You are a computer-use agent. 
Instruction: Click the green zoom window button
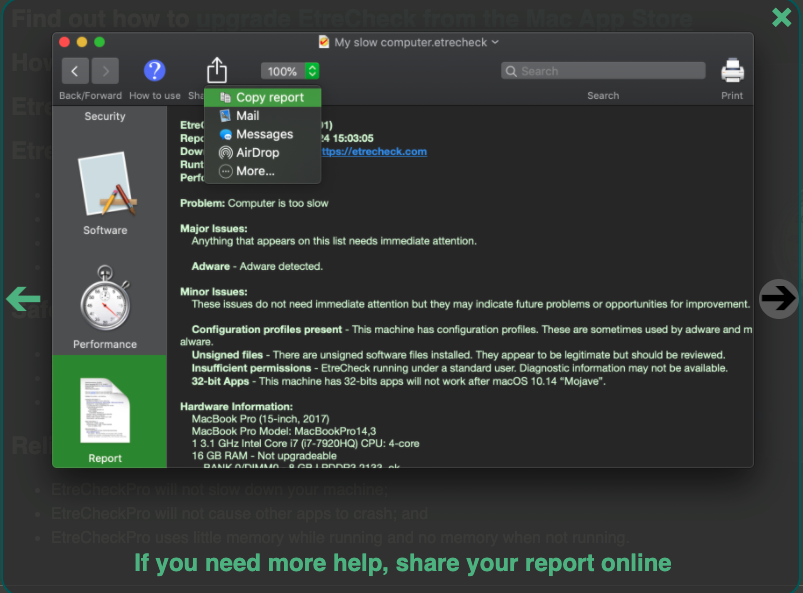(x=99, y=42)
